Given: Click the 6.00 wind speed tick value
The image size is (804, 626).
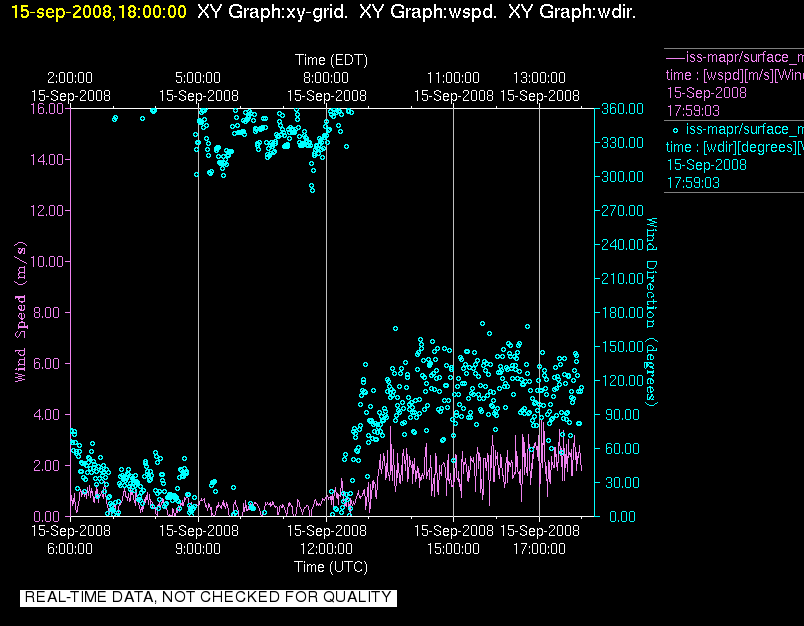Looking at the screenshot, I should pyautogui.click(x=47, y=364).
